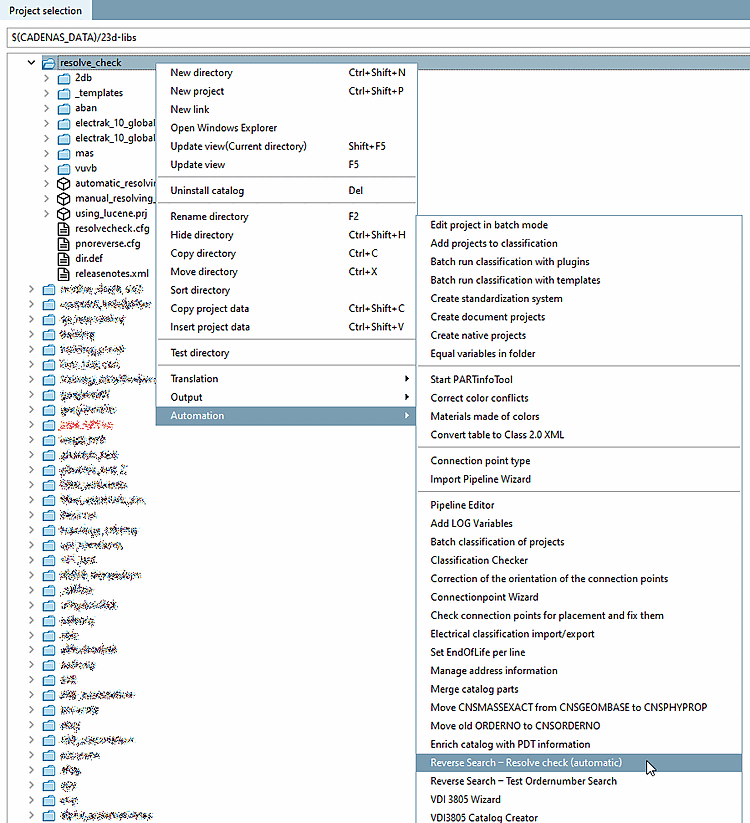Select Import Pipeline Wizard

(x=579, y=479)
